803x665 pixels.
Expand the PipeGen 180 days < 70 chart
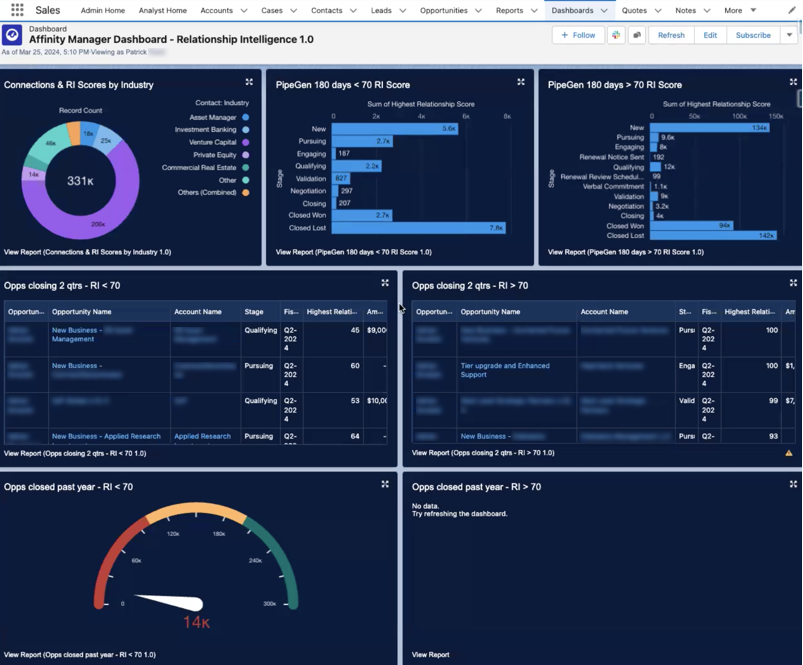click(x=521, y=83)
